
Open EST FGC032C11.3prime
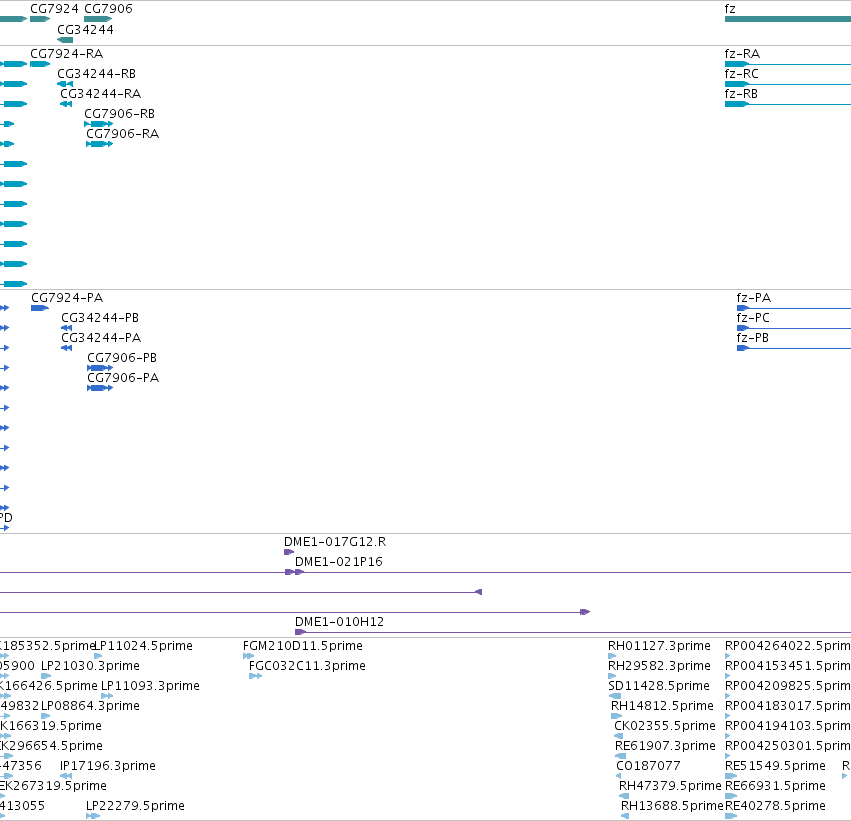click(307, 666)
